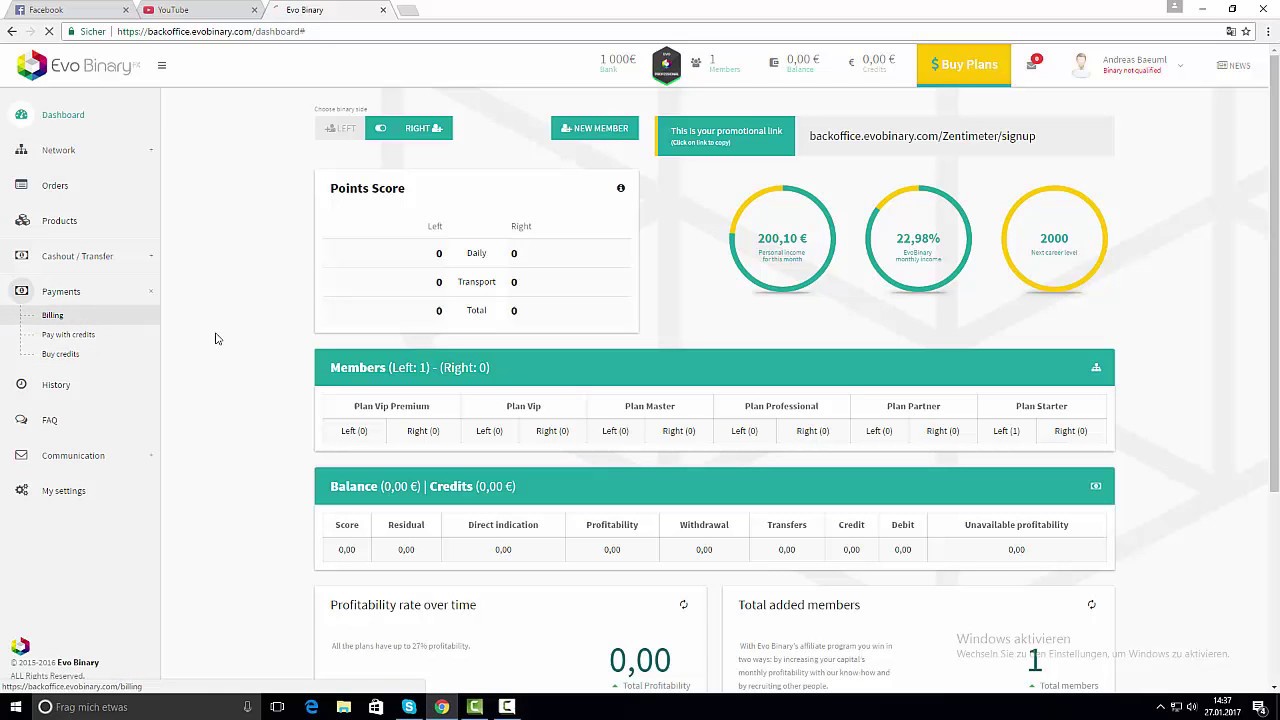Select the LEFT binary side option
1280x720 pixels.
pyautogui.click(x=340, y=128)
